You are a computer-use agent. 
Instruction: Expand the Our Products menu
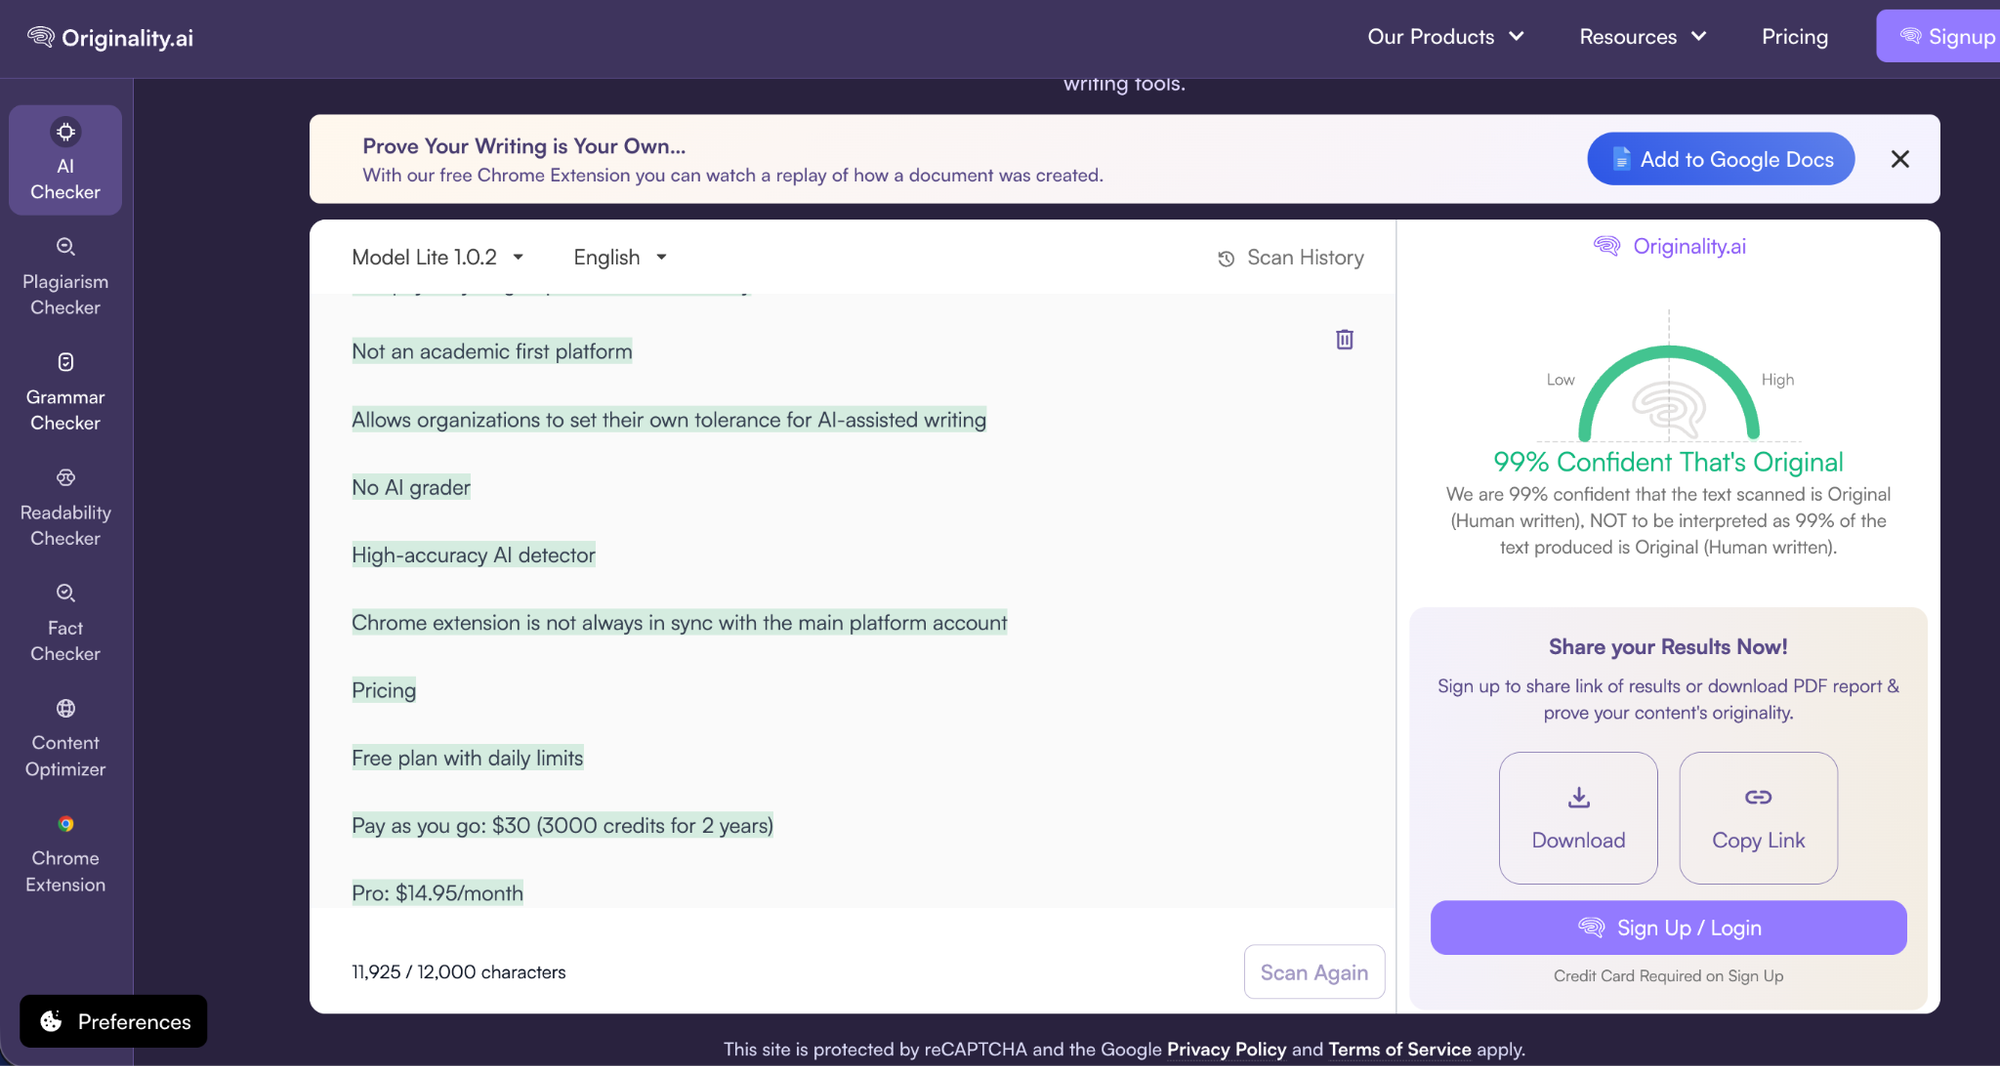click(1445, 37)
